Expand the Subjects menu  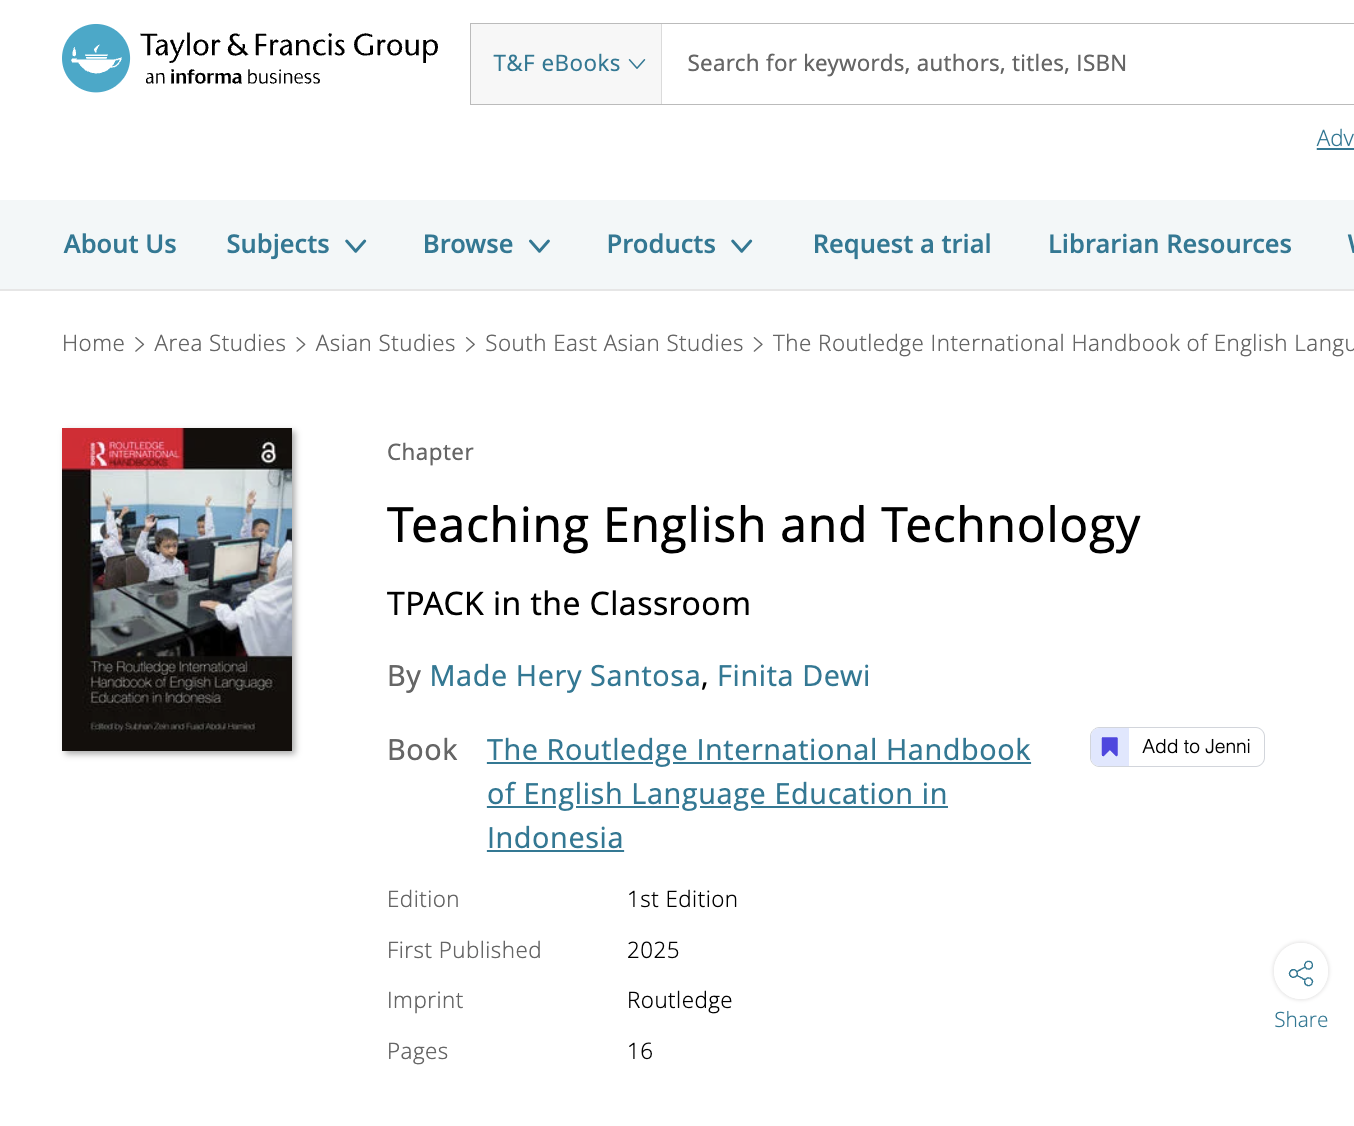click(x=296, y=245)
